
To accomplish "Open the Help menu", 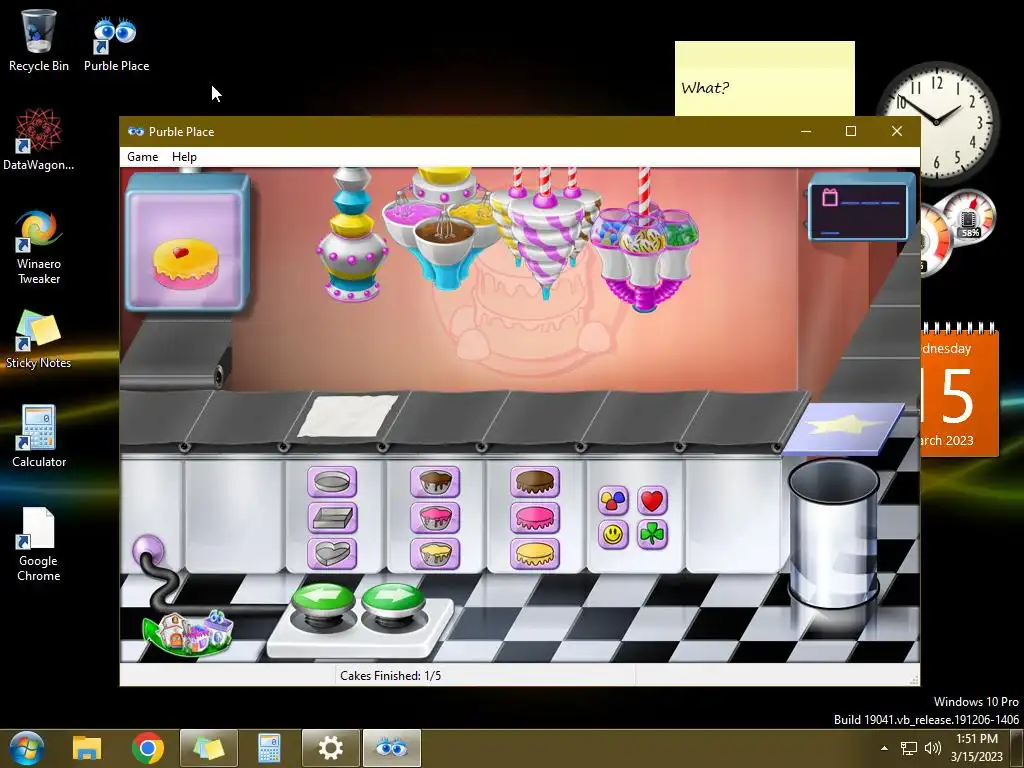I will point(184,157).
